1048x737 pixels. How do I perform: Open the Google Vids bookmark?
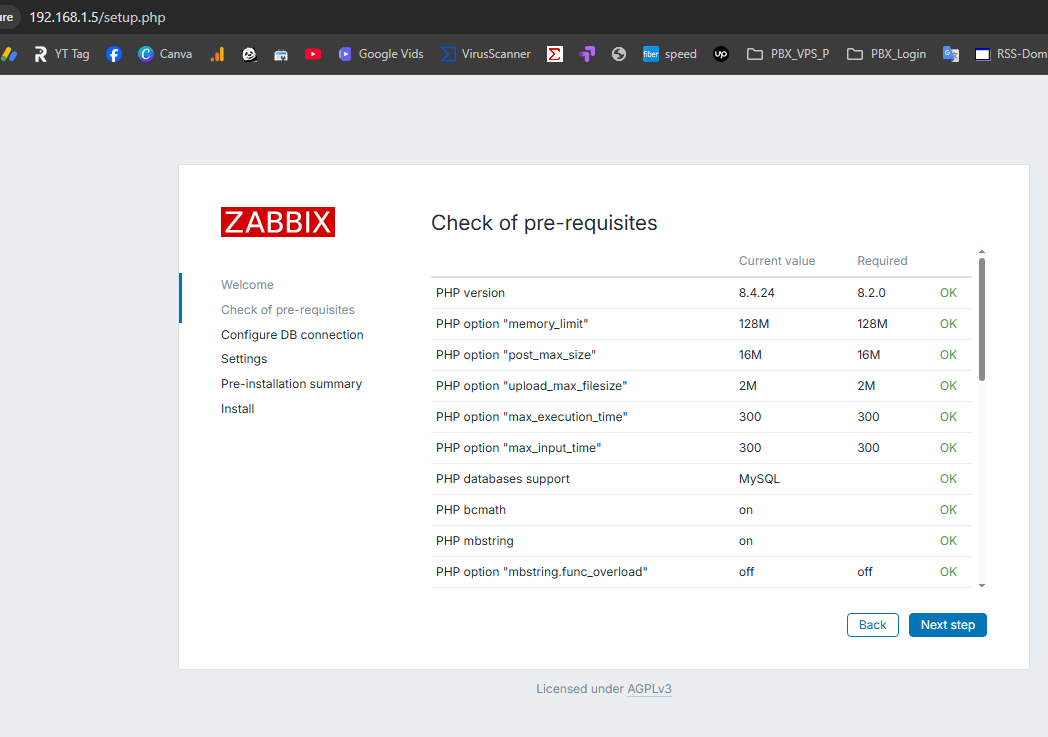coord(381,54)
